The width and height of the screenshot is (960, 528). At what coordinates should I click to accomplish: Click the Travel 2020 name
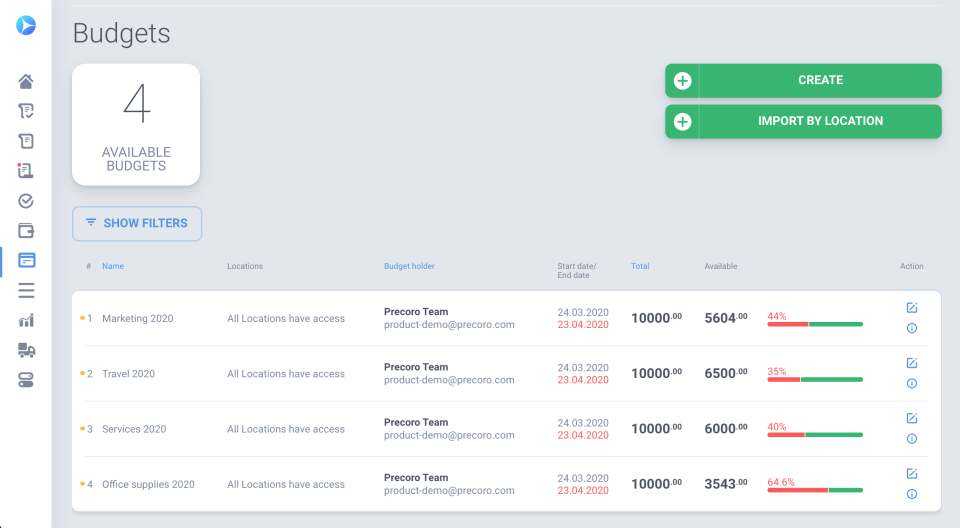[128, 374]
